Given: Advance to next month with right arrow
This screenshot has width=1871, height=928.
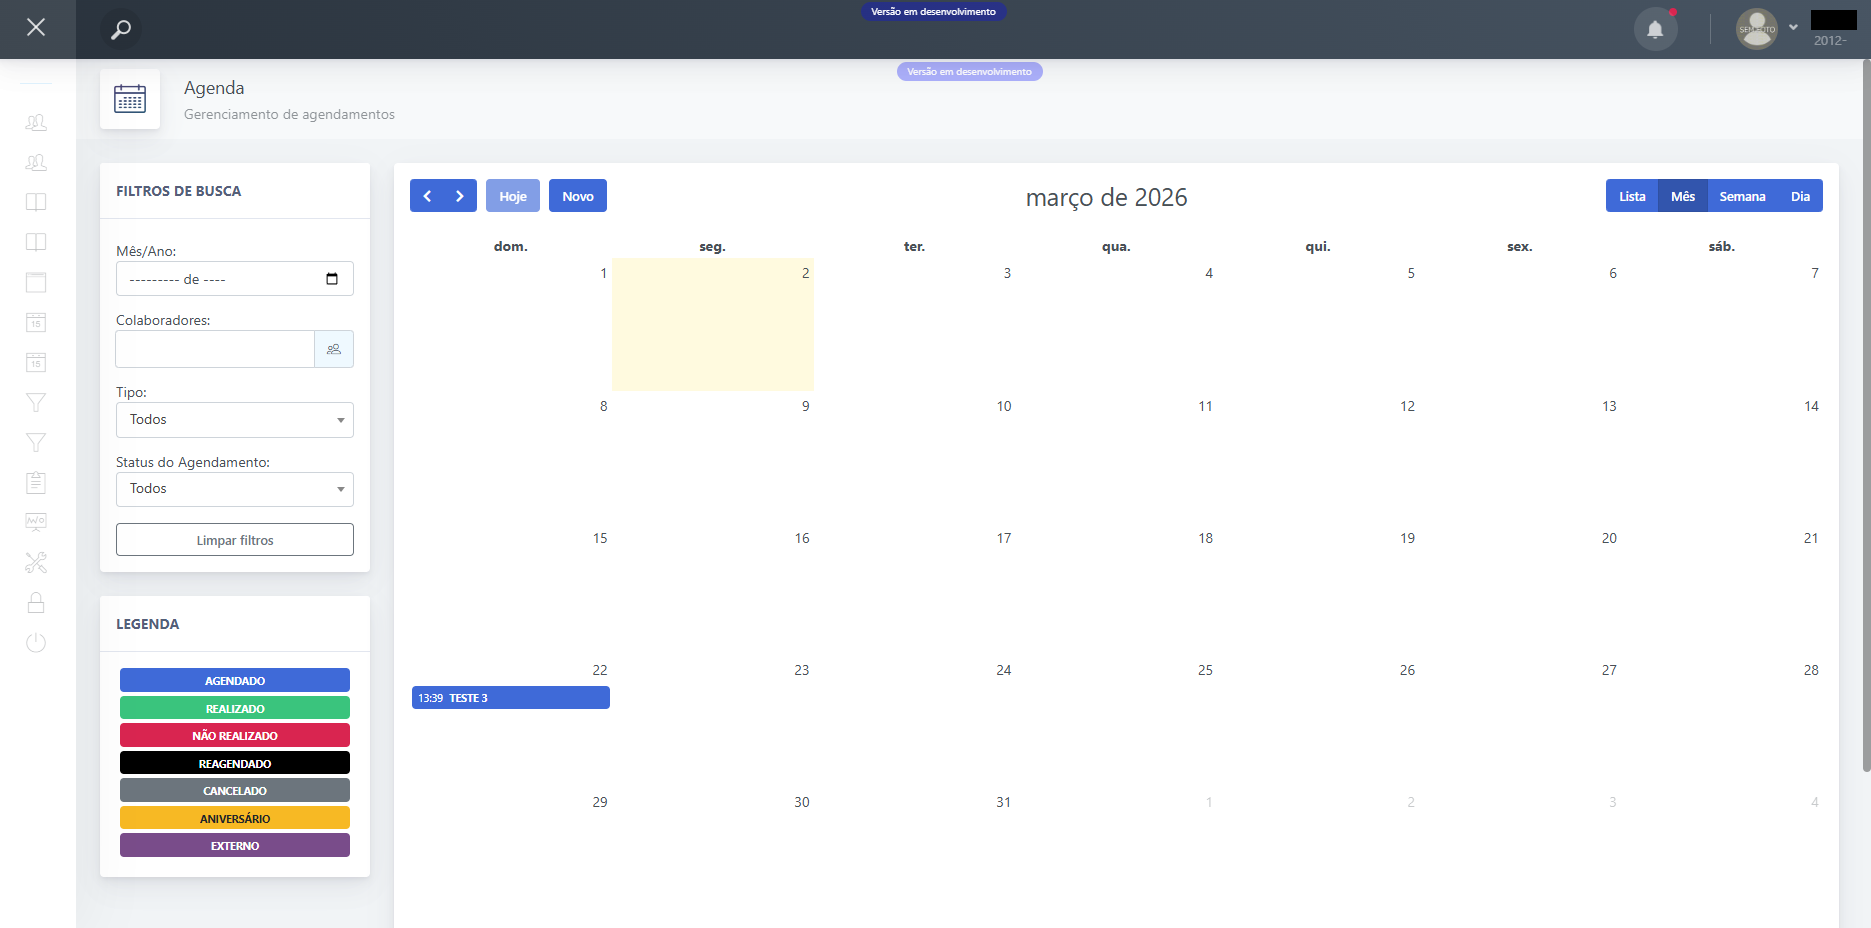Looking at the screenshot, I should coord(460,196).
